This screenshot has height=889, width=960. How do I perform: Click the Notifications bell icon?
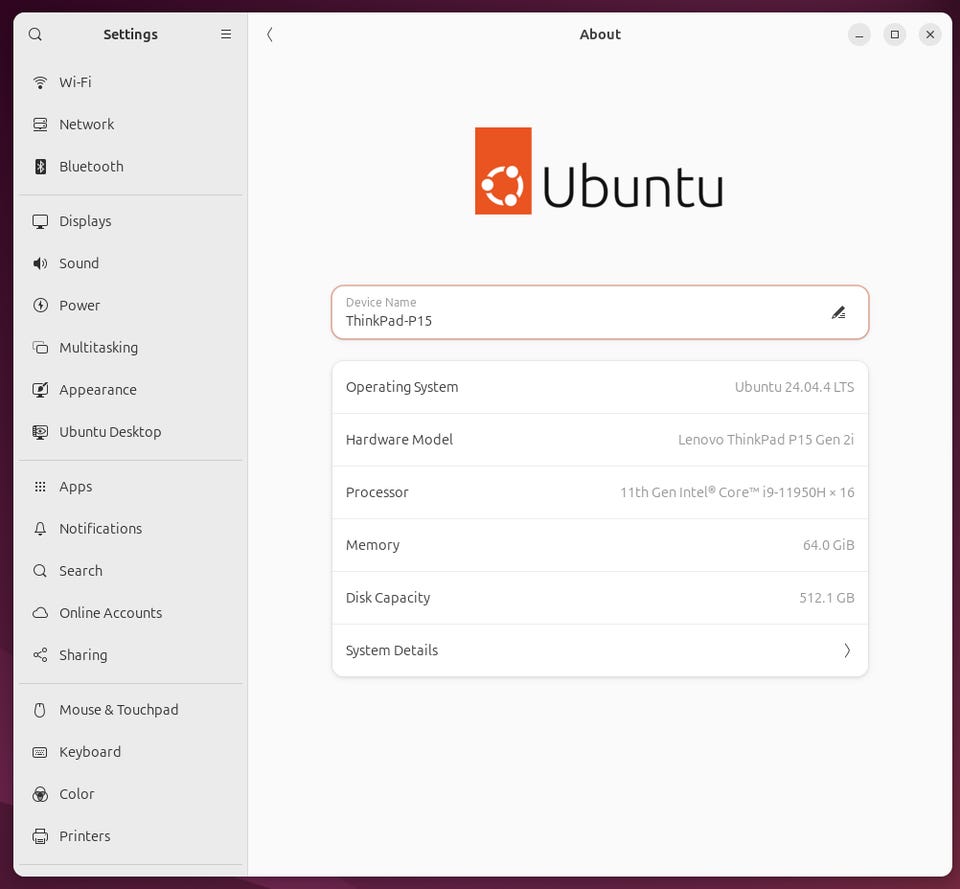(40, 529)
